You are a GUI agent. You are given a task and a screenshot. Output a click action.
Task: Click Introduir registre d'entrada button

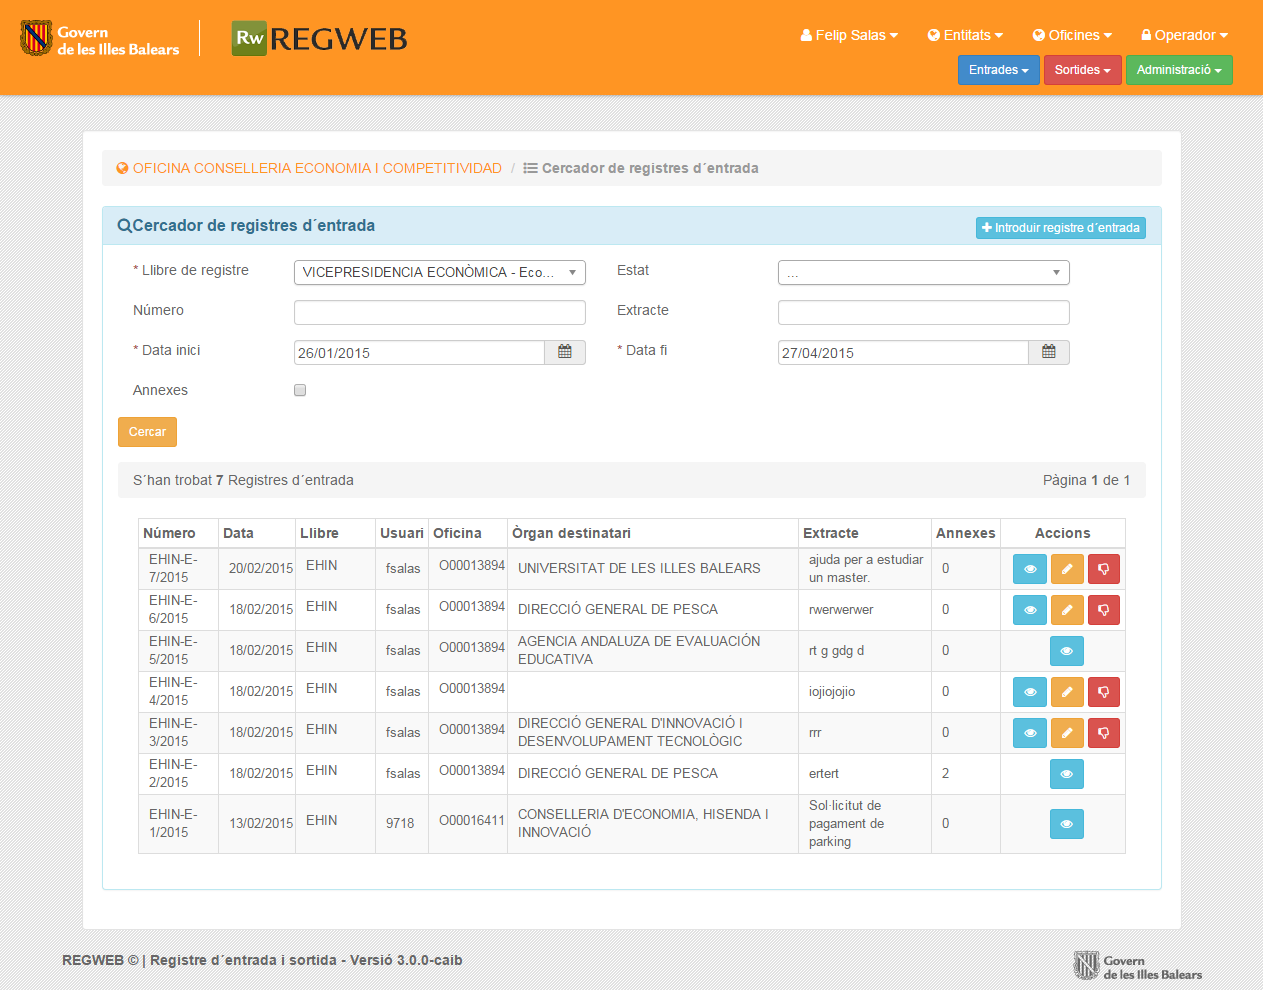tap(1060, 228)
